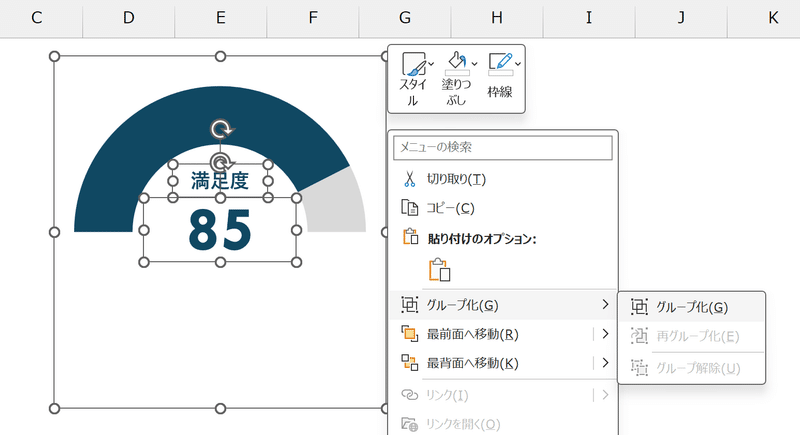Screen dimensions: 800x435
Task: Click the copy icon beside コピー
Action: 409,208
